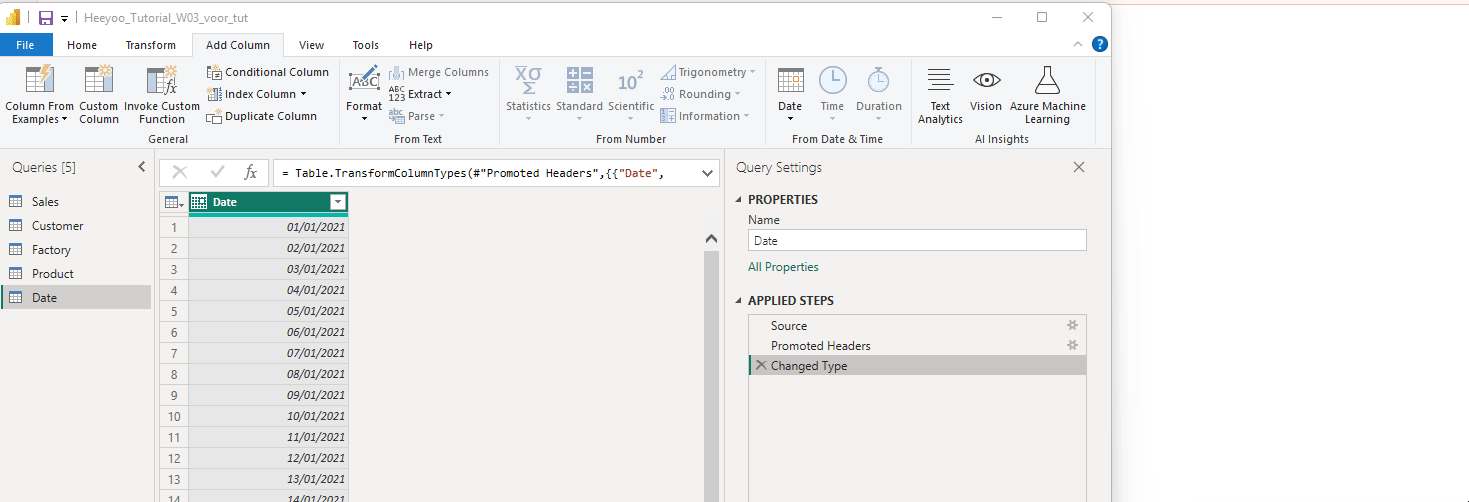Expand the Extract dropdown
This screenshot has width=1469, height=502.
point(448,94)
